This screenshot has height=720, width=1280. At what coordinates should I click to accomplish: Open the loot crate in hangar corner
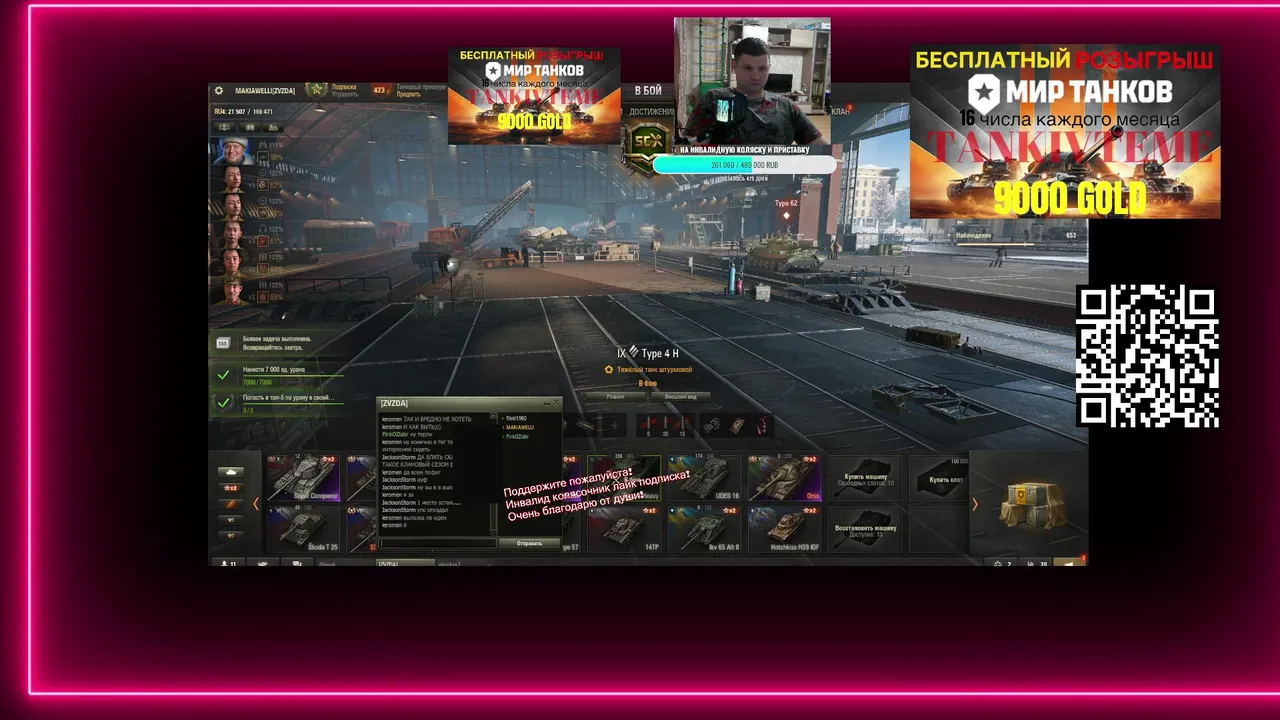coord(1036,507)
